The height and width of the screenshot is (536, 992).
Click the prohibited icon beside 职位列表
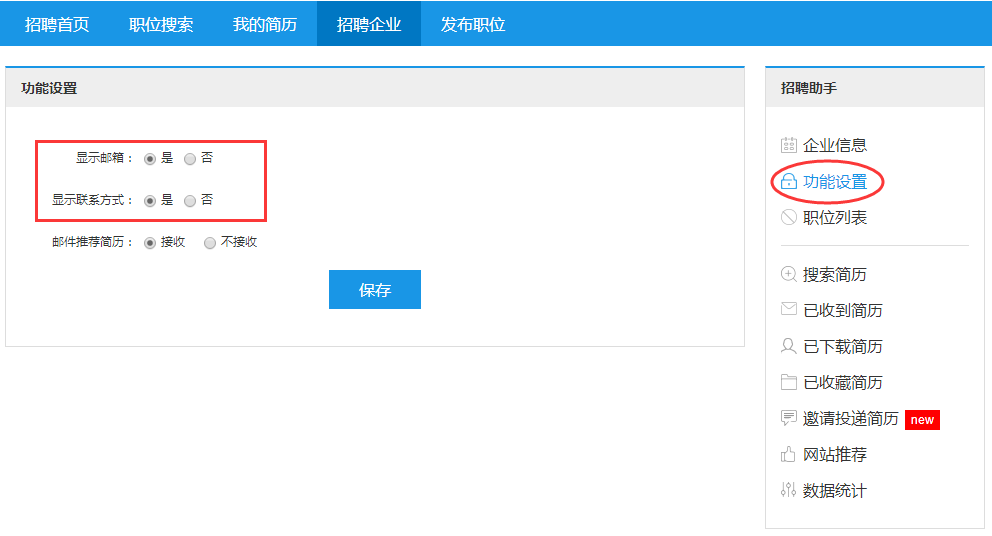coord(788,217)
